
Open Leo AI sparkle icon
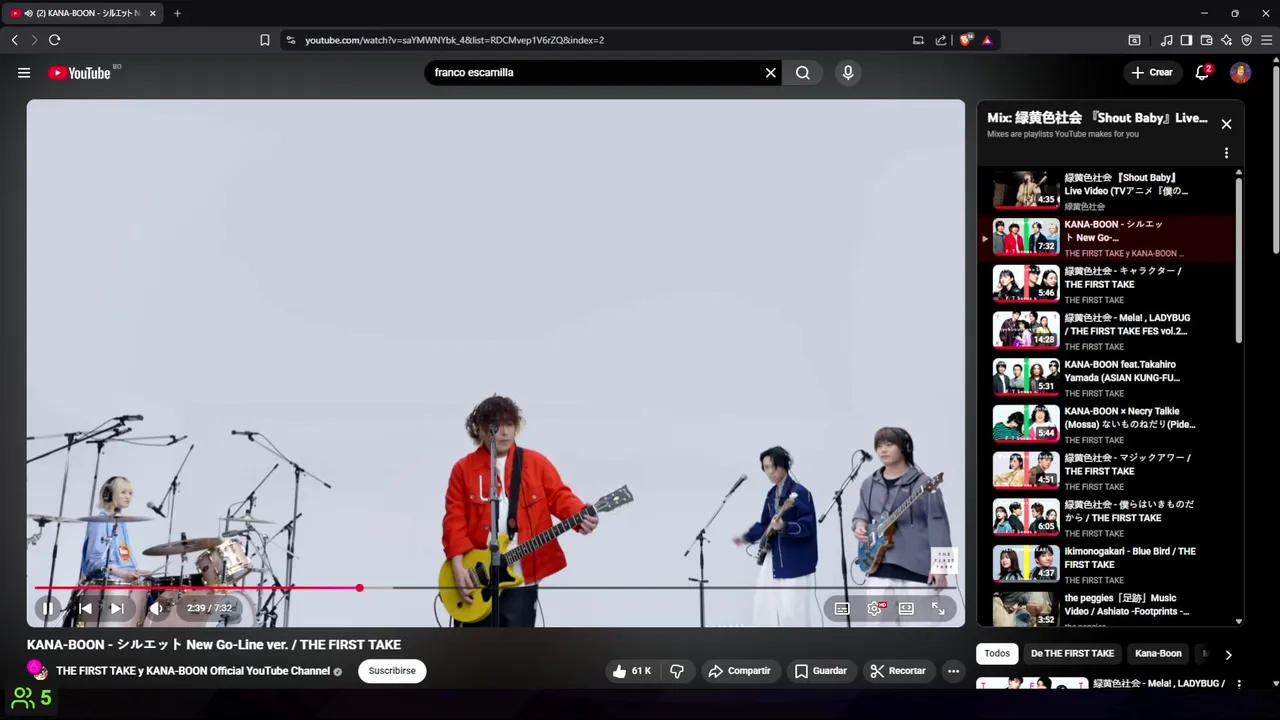click(x=1226, y=40)
